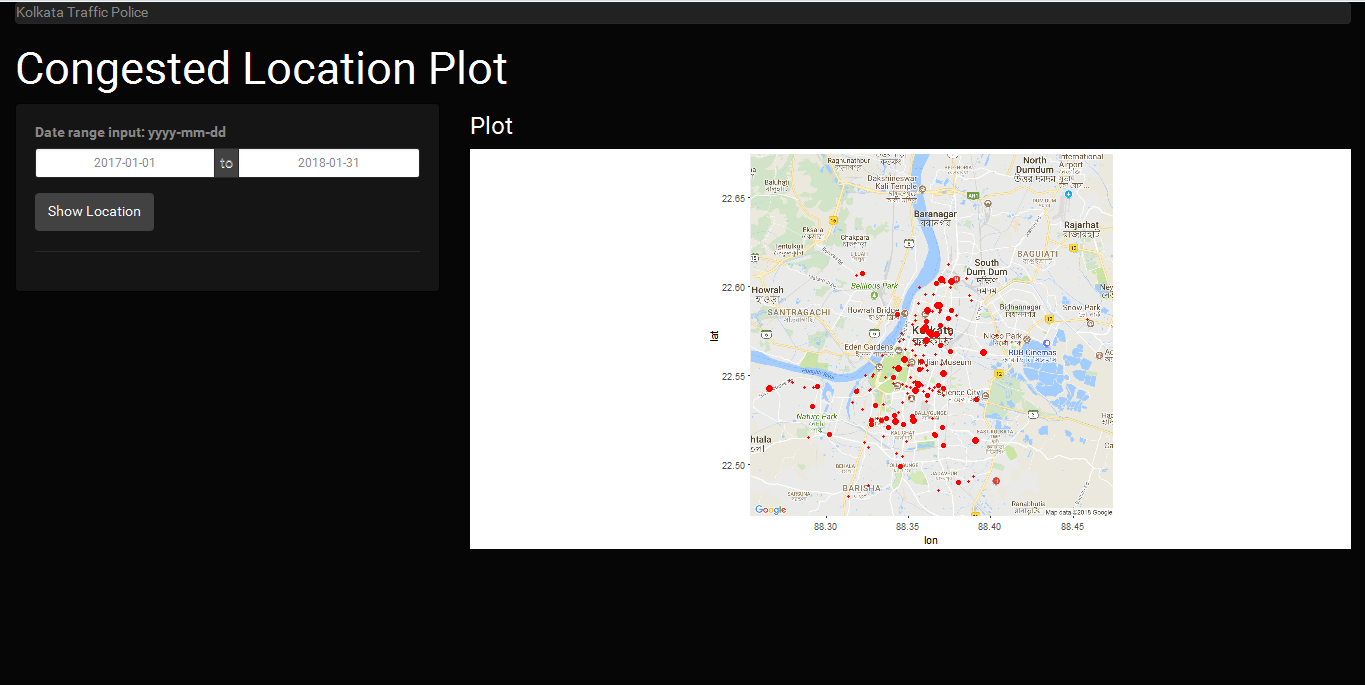Click the blue airport icon near International Airport

point(1069,193)
